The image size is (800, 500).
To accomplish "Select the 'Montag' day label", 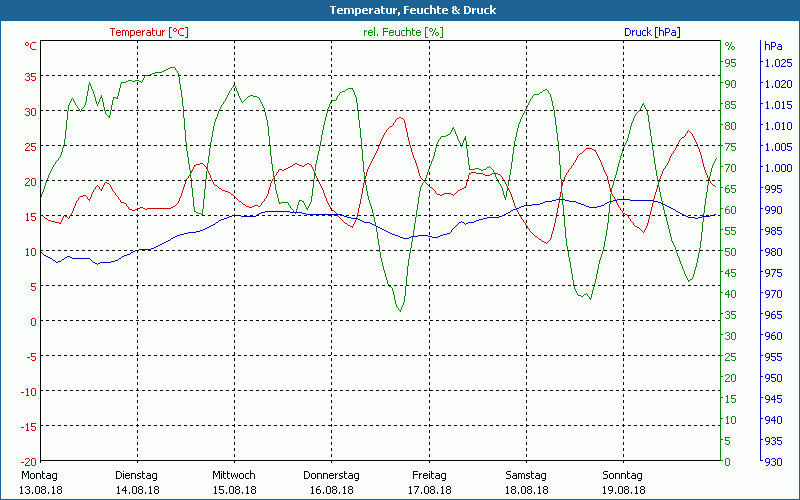I will pos(39,476).
